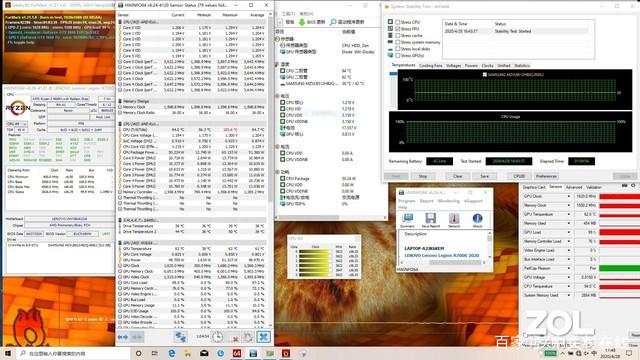Click the network arrows icon in sensor toolbar
640x360 pixels.
(x=180, y=337)
